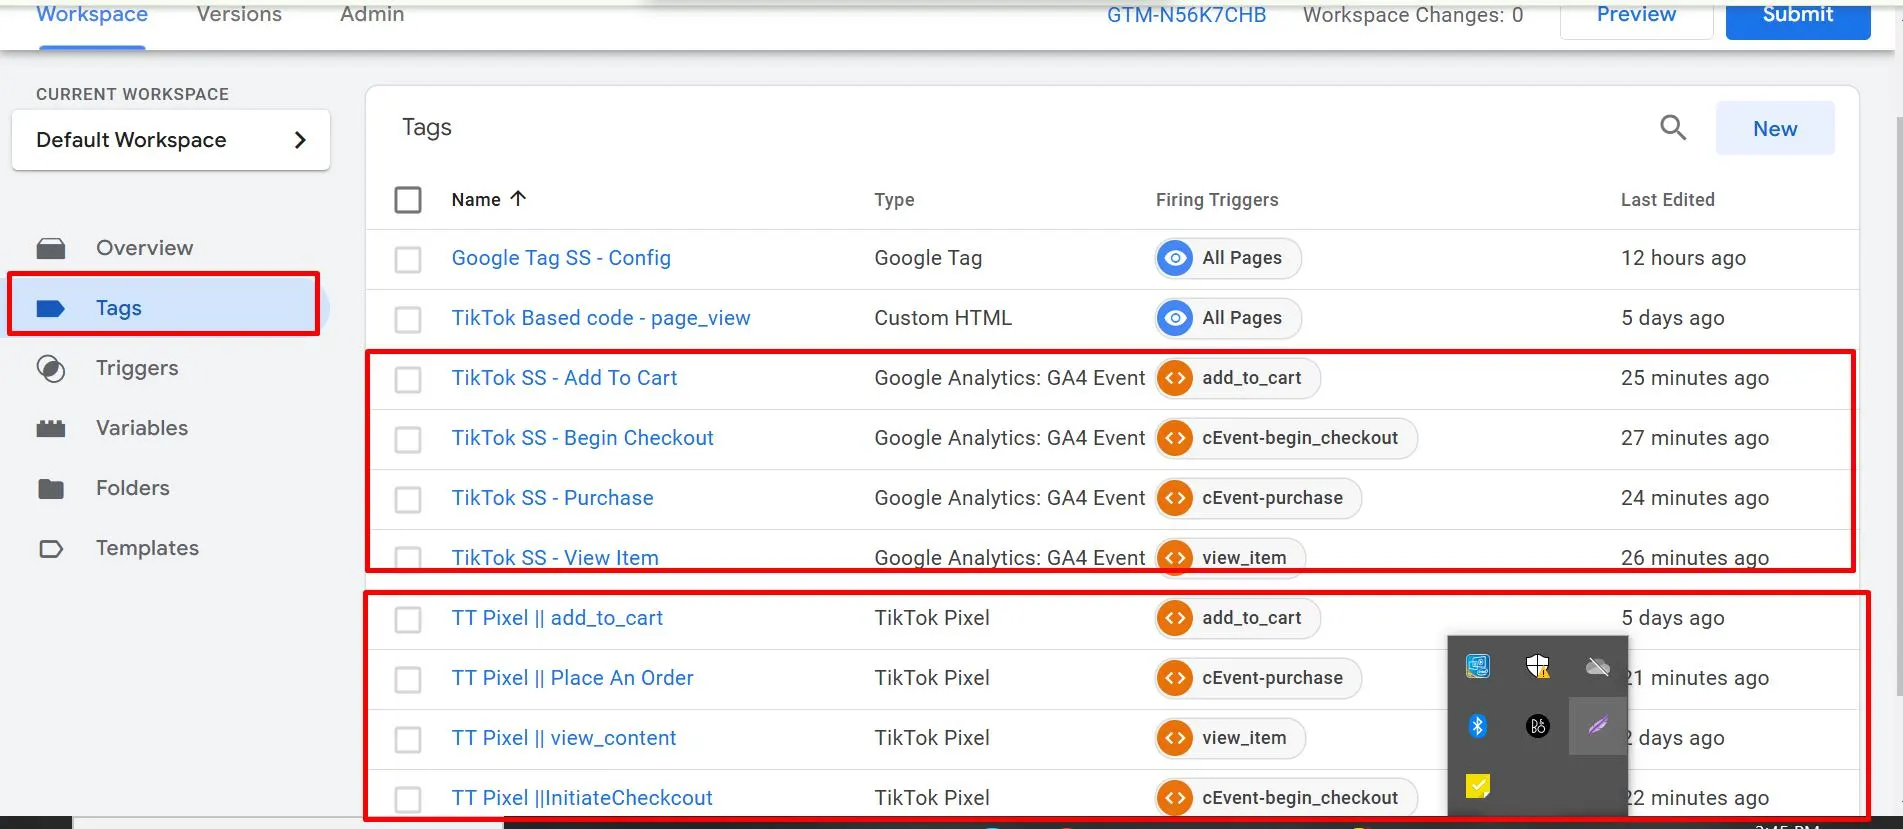Image resolution: width=1903 pixels, height=829 pixels.
Task: Click the add_to_cart trigger icon in TT Pixel add_to_cart row
Action: tap(1175, 618)
